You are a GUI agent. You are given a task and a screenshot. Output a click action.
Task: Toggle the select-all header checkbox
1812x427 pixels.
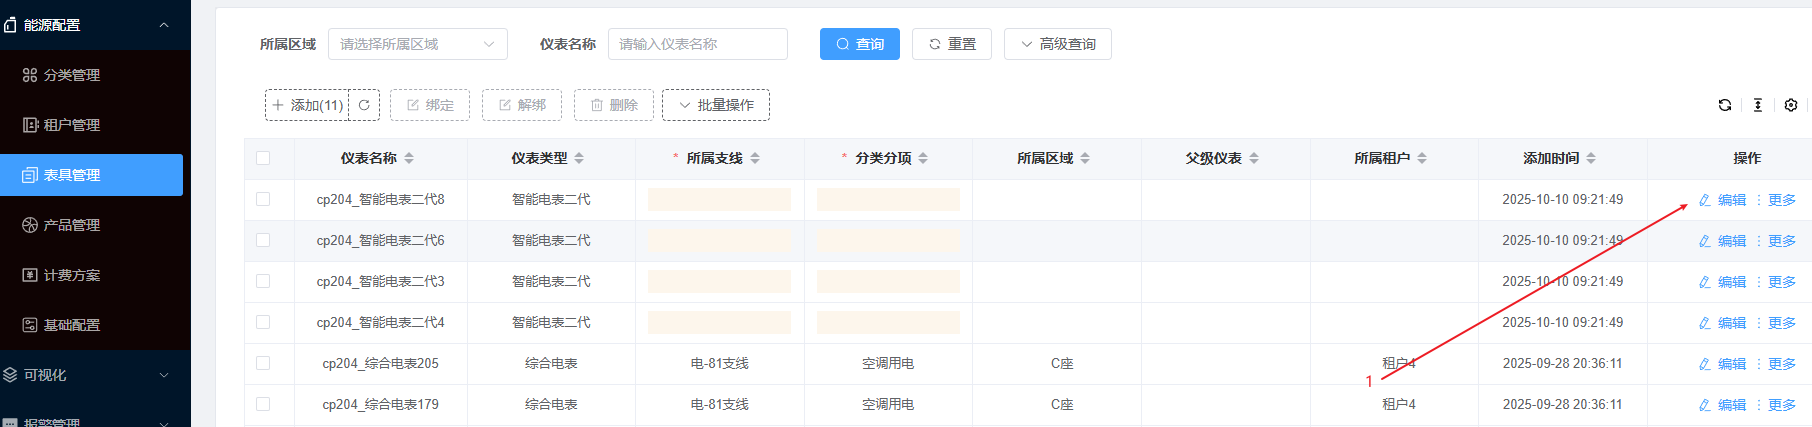263,158
